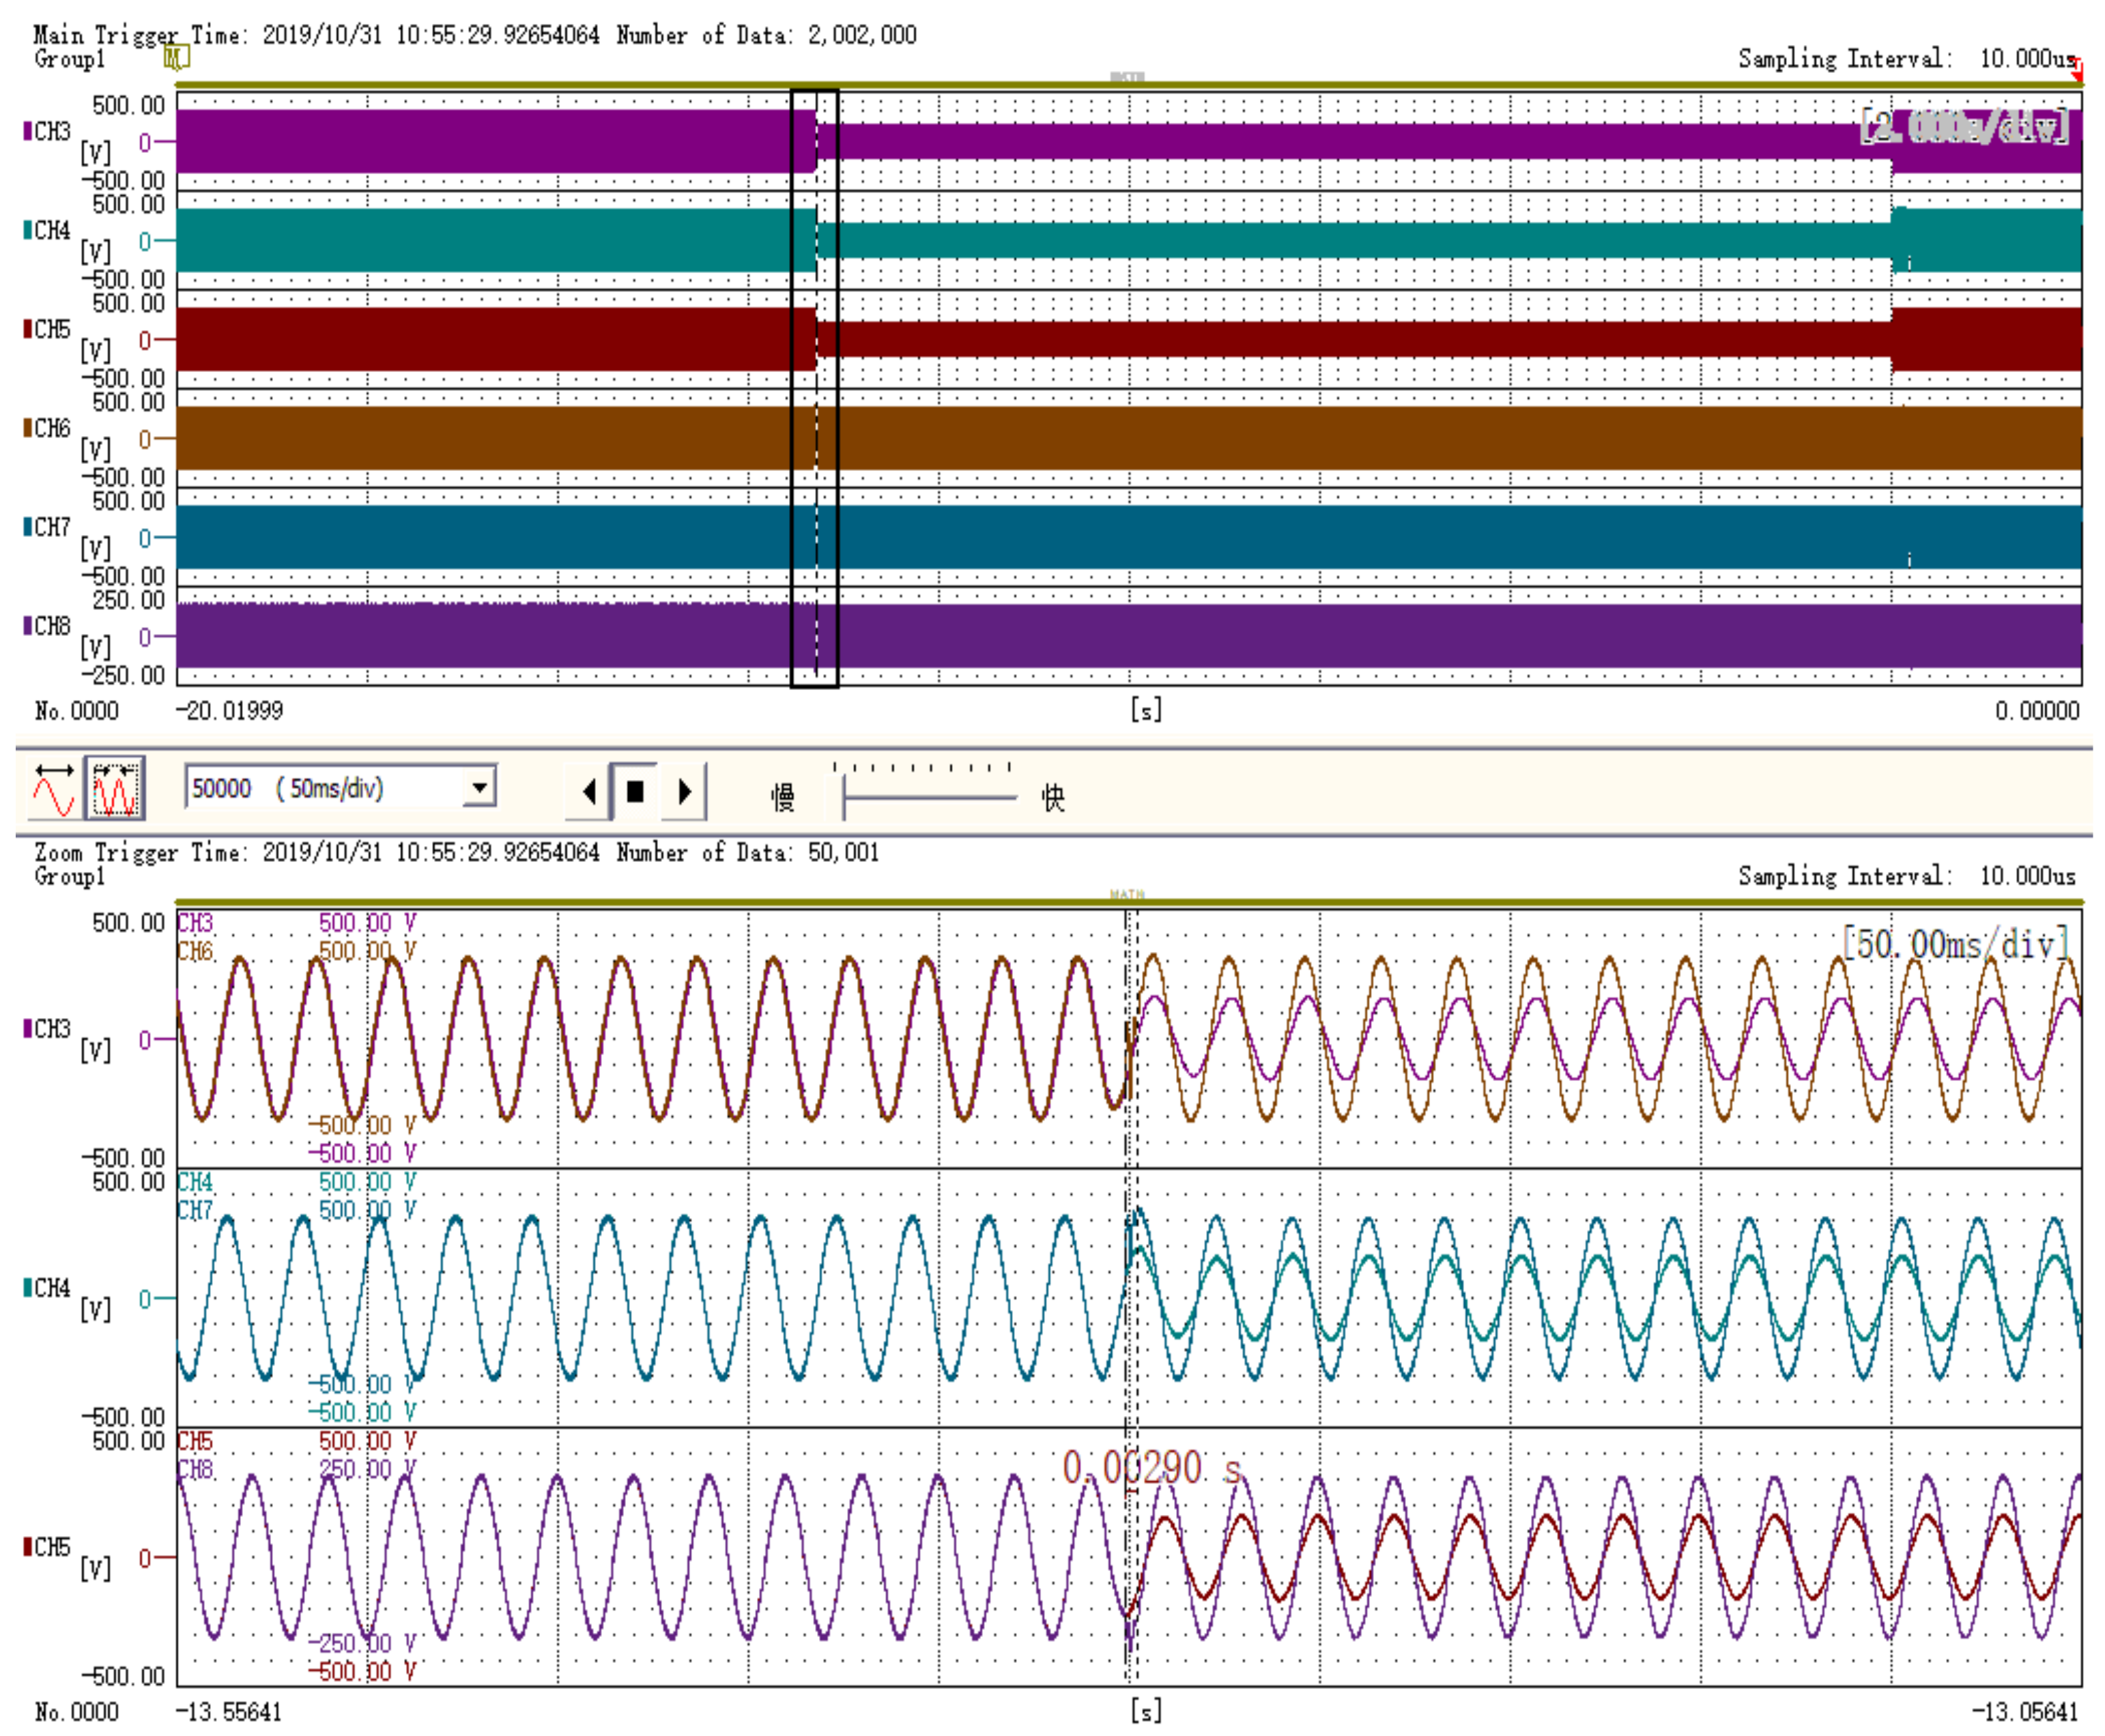Image resolution: width=2105 pixels, height=1736 pixels.
Task: Click the CH7 blue color marker in main view
Action: click(x=28, y=527)
